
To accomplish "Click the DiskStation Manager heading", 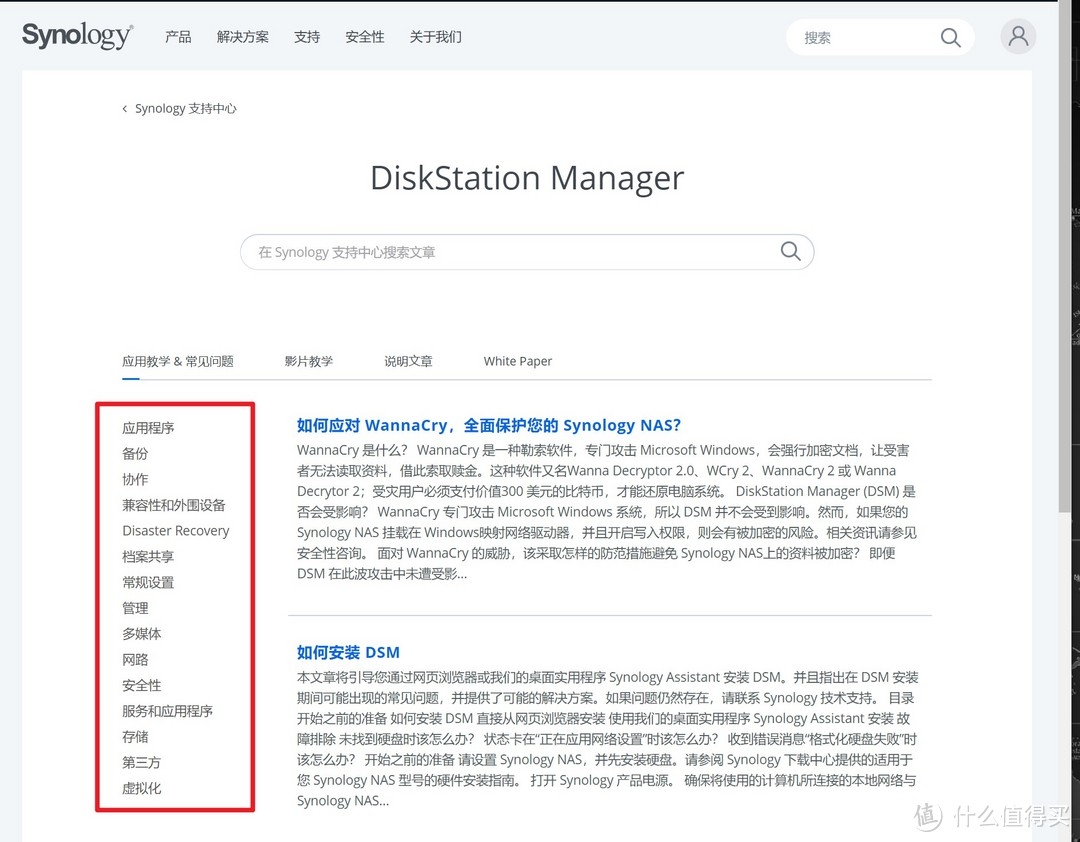I will pyautogui.click(x=527, y=178).
